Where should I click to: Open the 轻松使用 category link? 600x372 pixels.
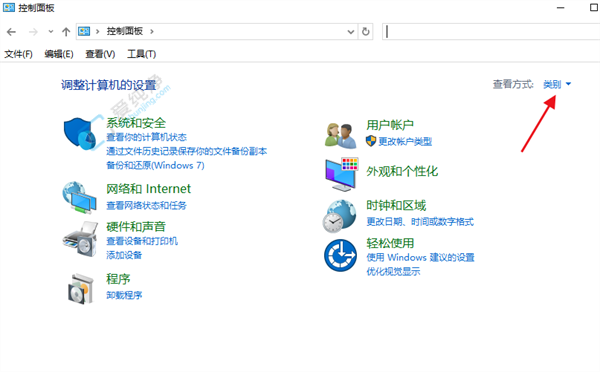[x=390, y=243]
